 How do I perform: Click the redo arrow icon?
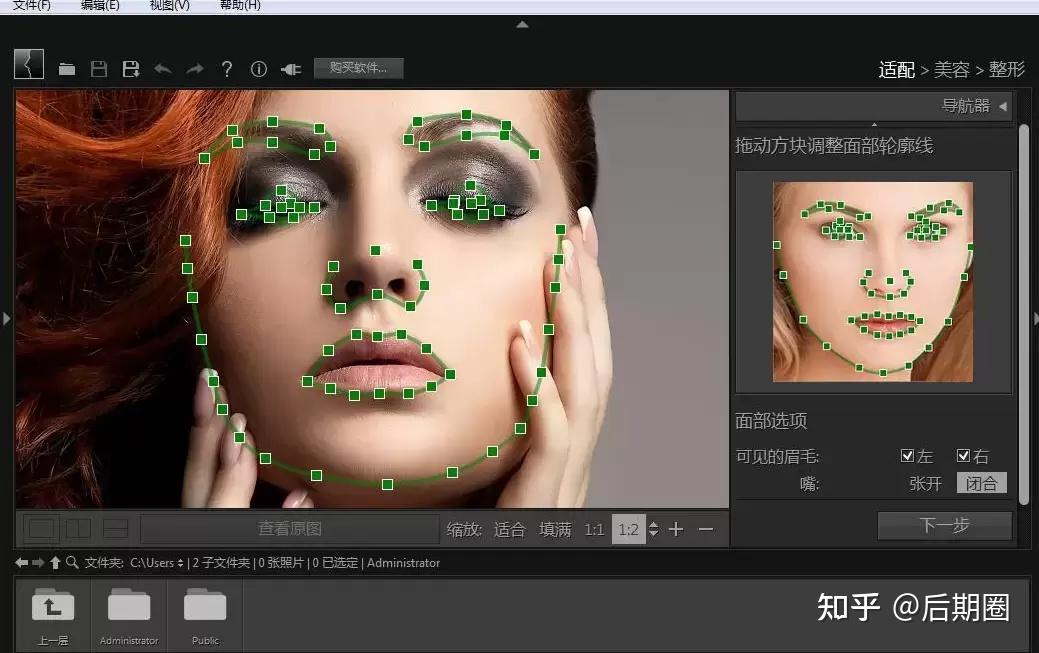[195, 69]
